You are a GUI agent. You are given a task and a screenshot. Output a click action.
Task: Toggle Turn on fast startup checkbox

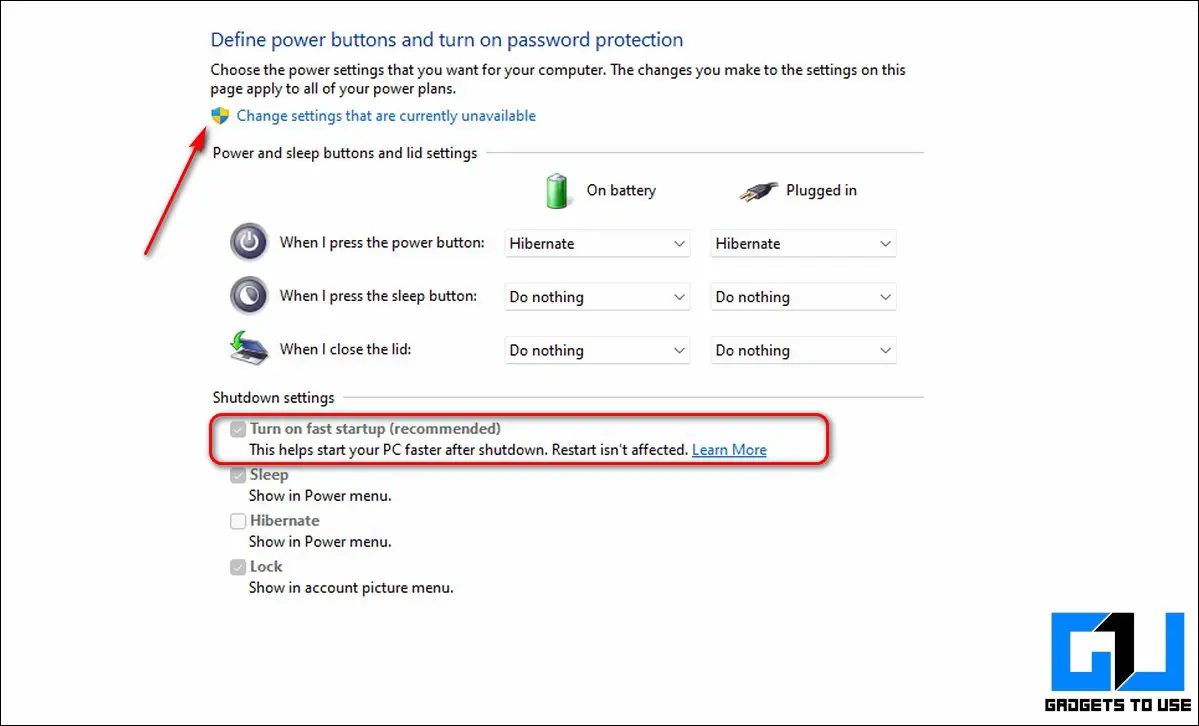238,429
